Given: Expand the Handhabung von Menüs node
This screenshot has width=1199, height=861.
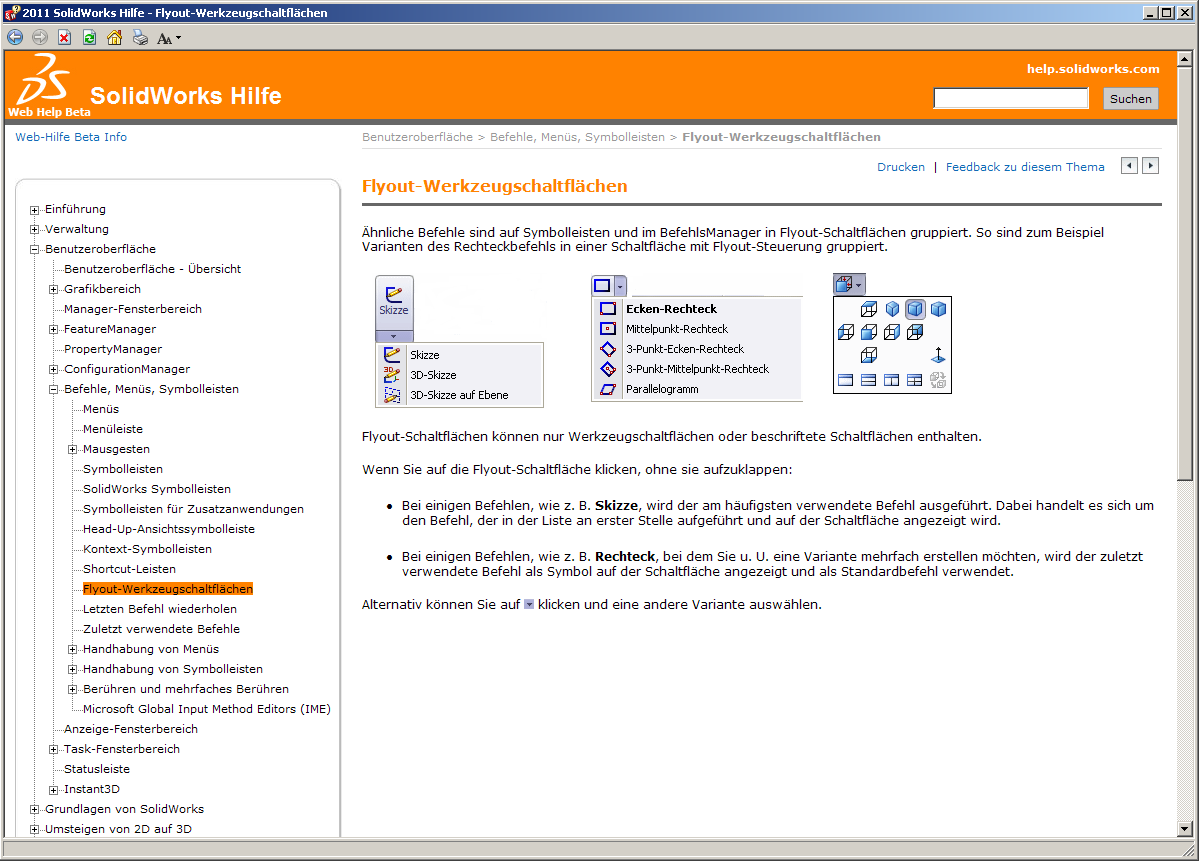Looking at the screenshot, I should (x=73, y=649).
